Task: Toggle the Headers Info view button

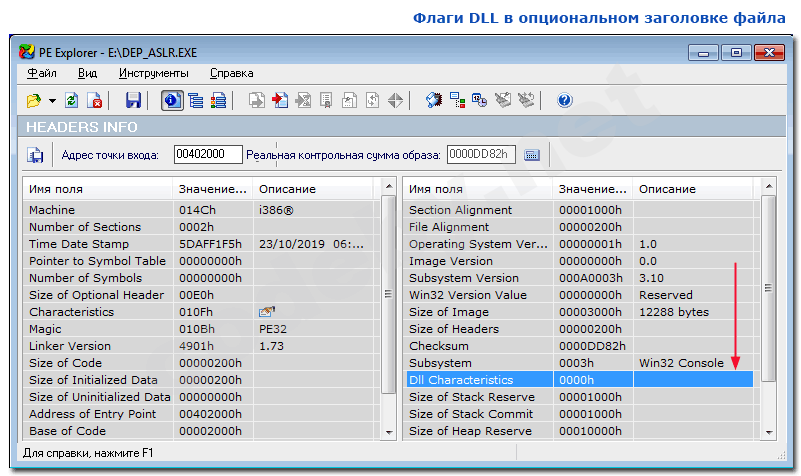Action: point(170,100)
